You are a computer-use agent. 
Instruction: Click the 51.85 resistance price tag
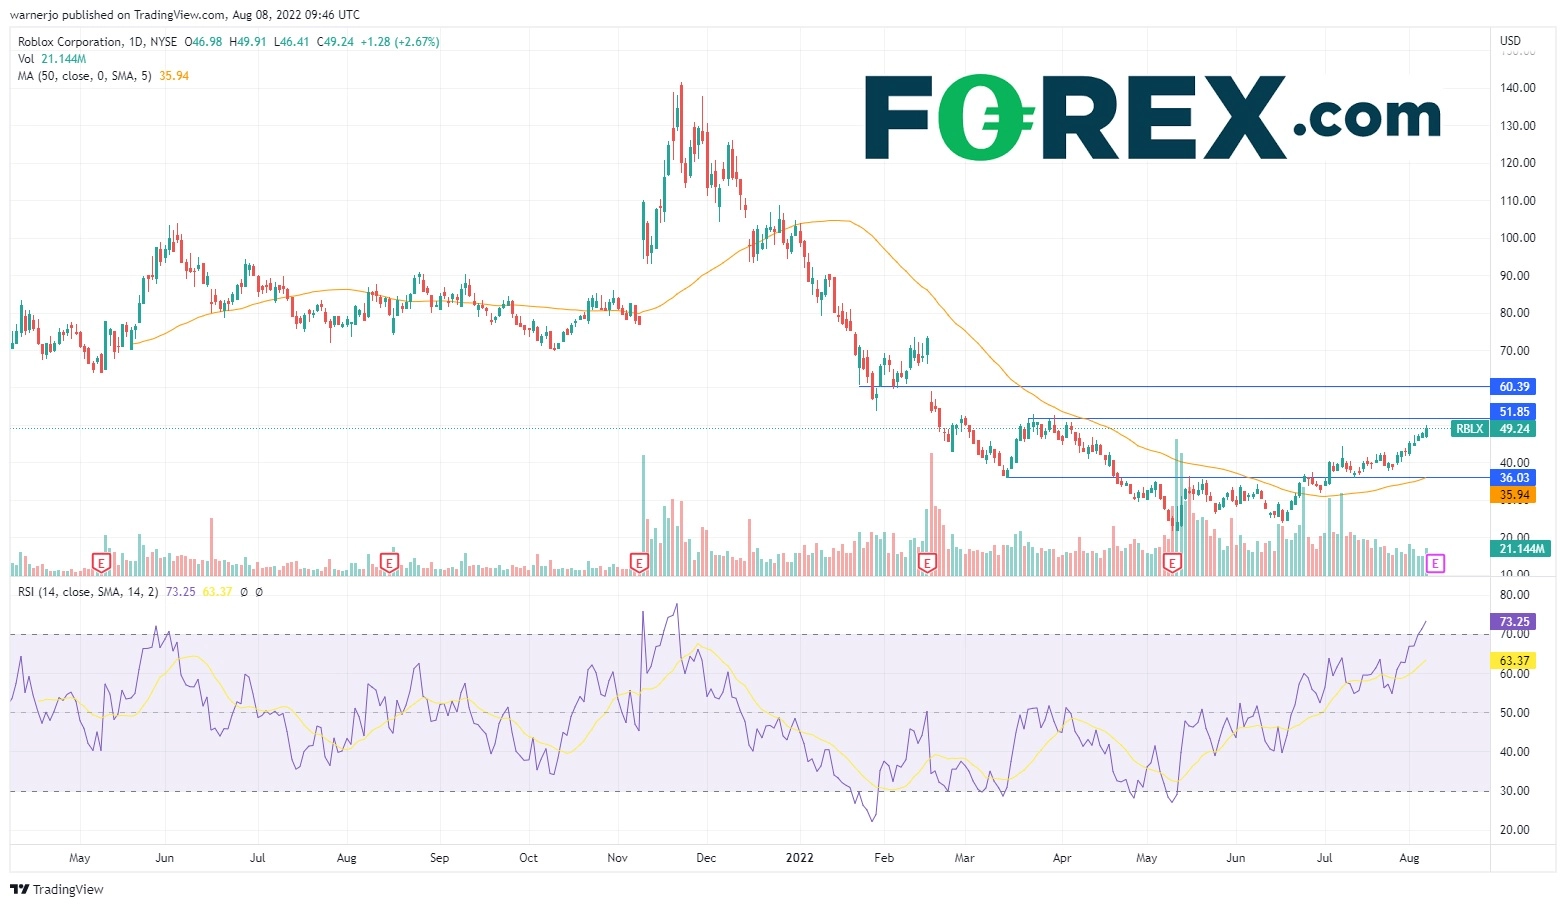[x=1514, y=412]
